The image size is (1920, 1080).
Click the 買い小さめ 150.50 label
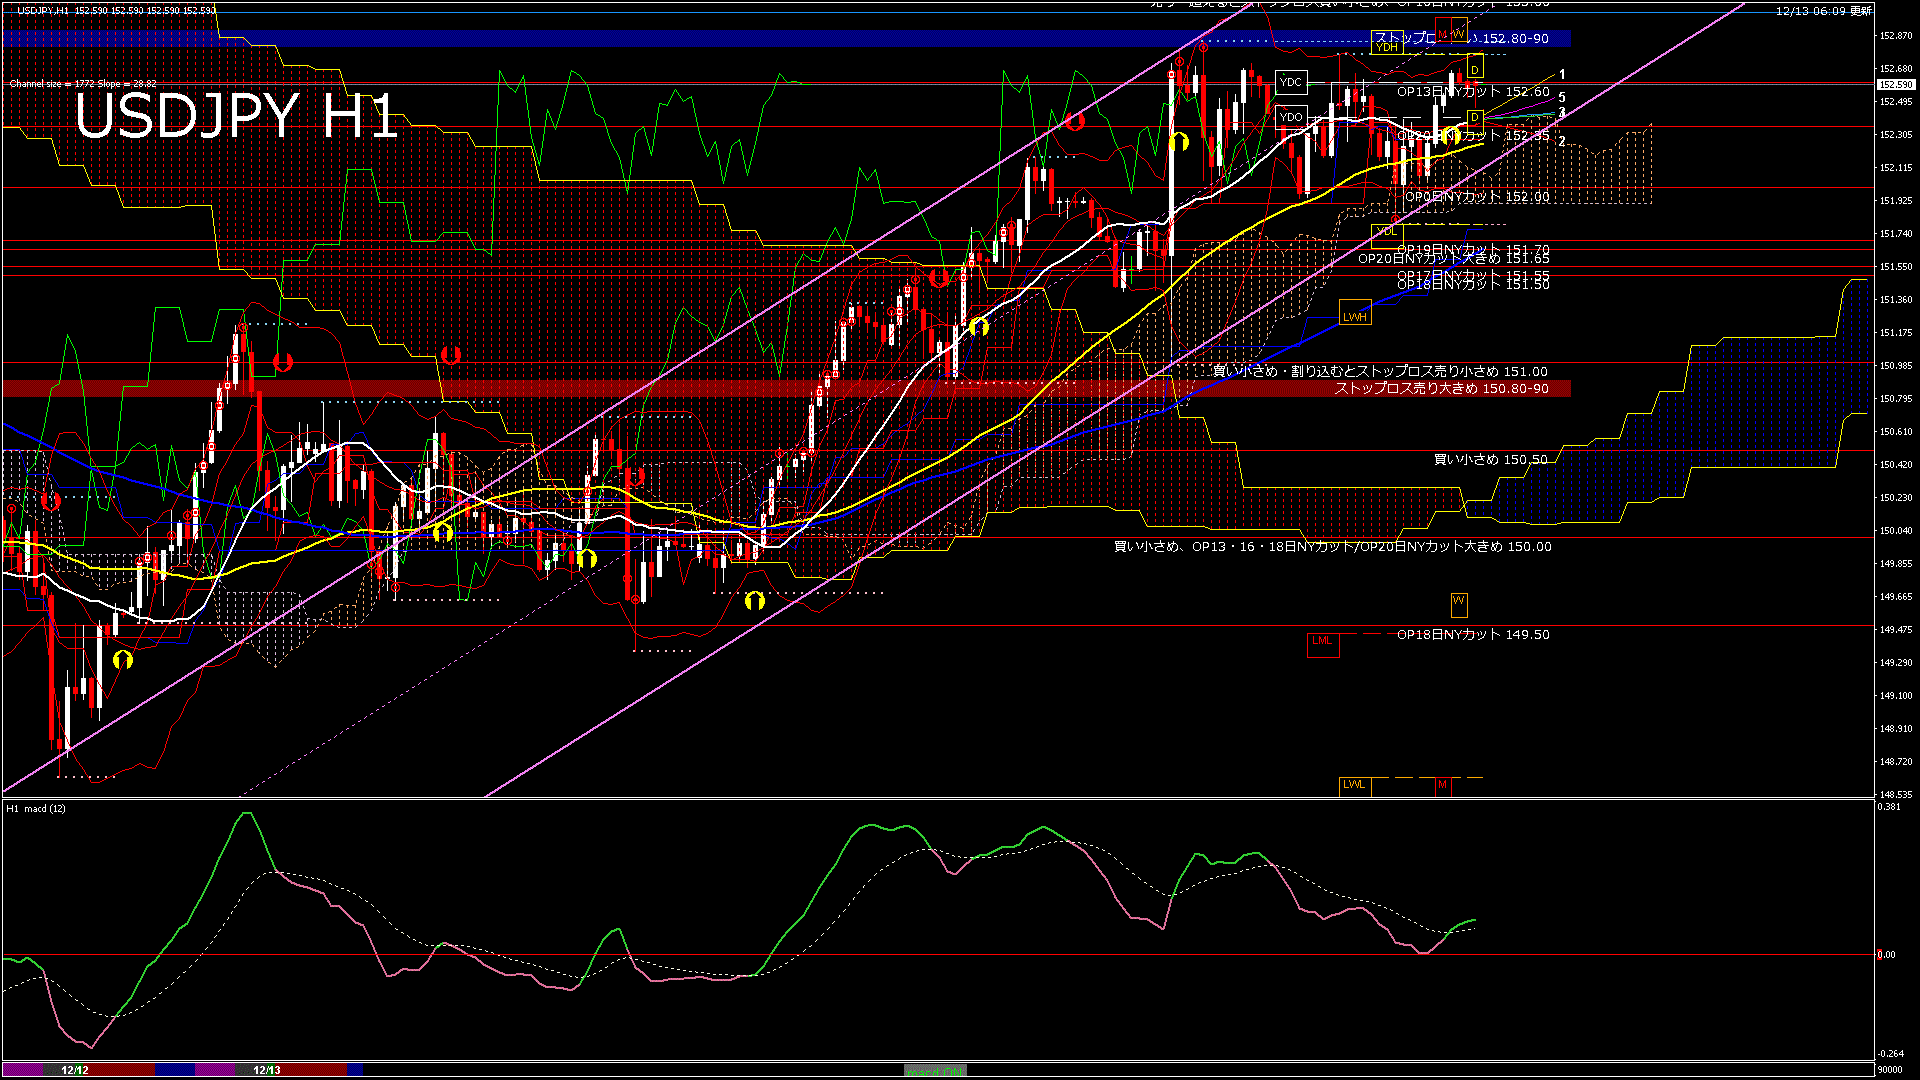pos(1491,460)
